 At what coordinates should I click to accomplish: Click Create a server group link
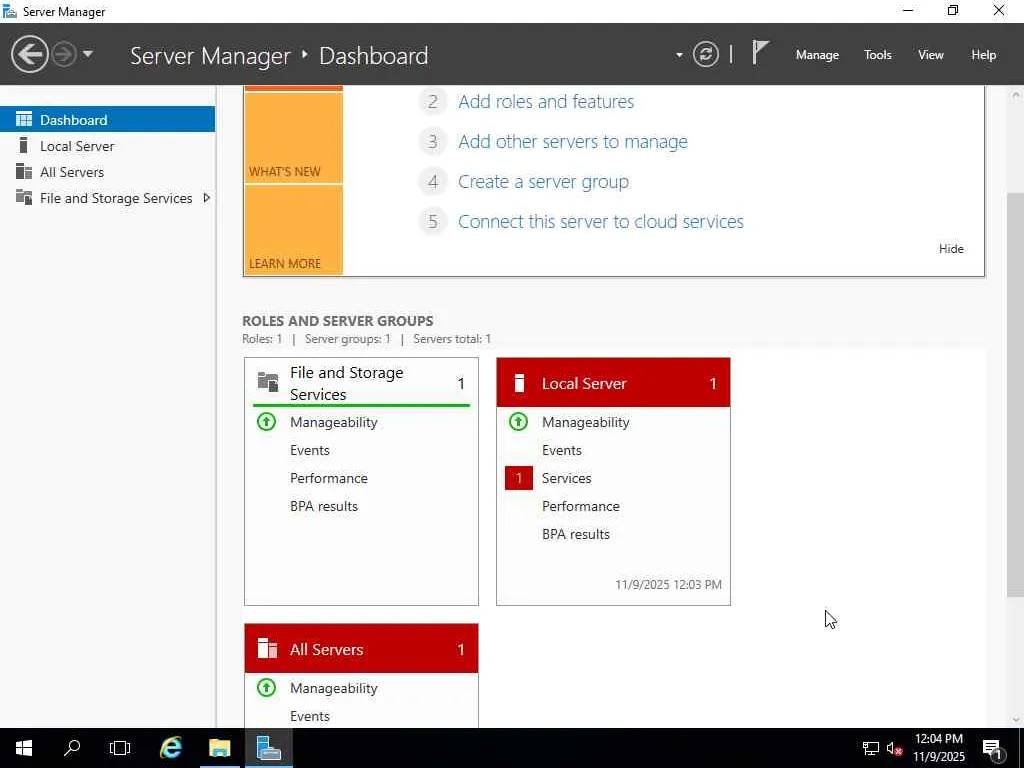coord(543,182)
